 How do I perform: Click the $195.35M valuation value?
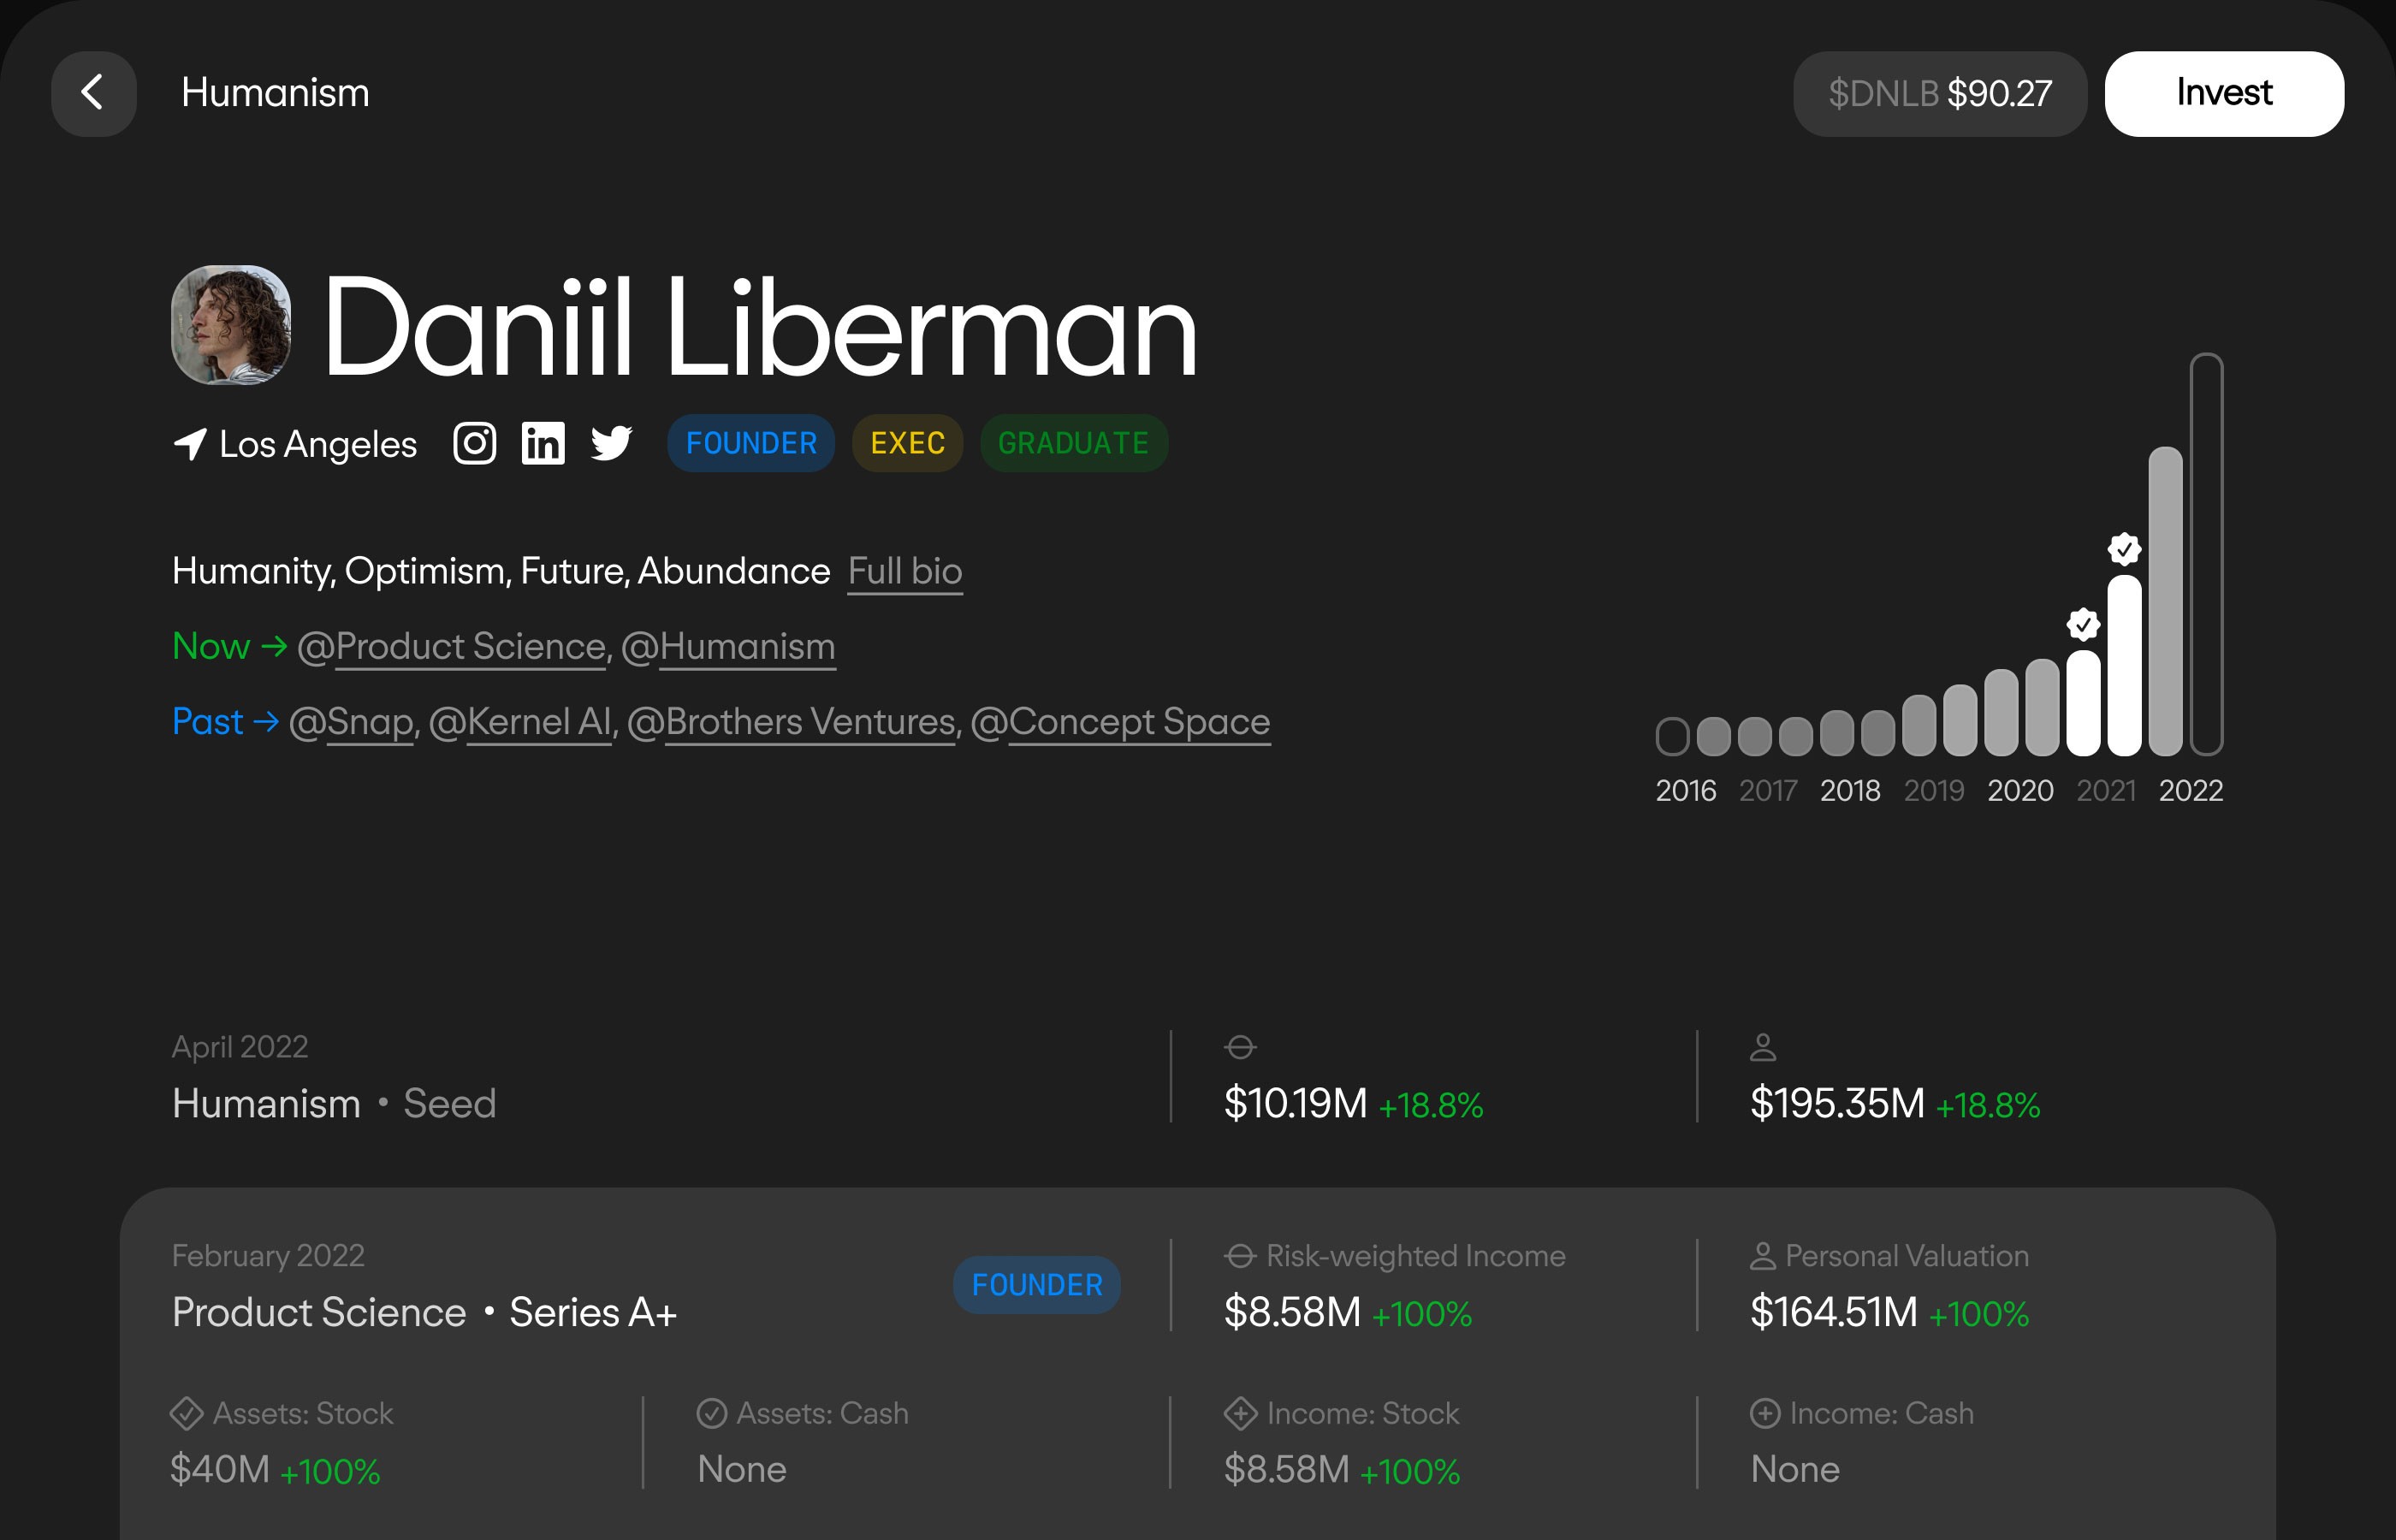(1837, 1104)
